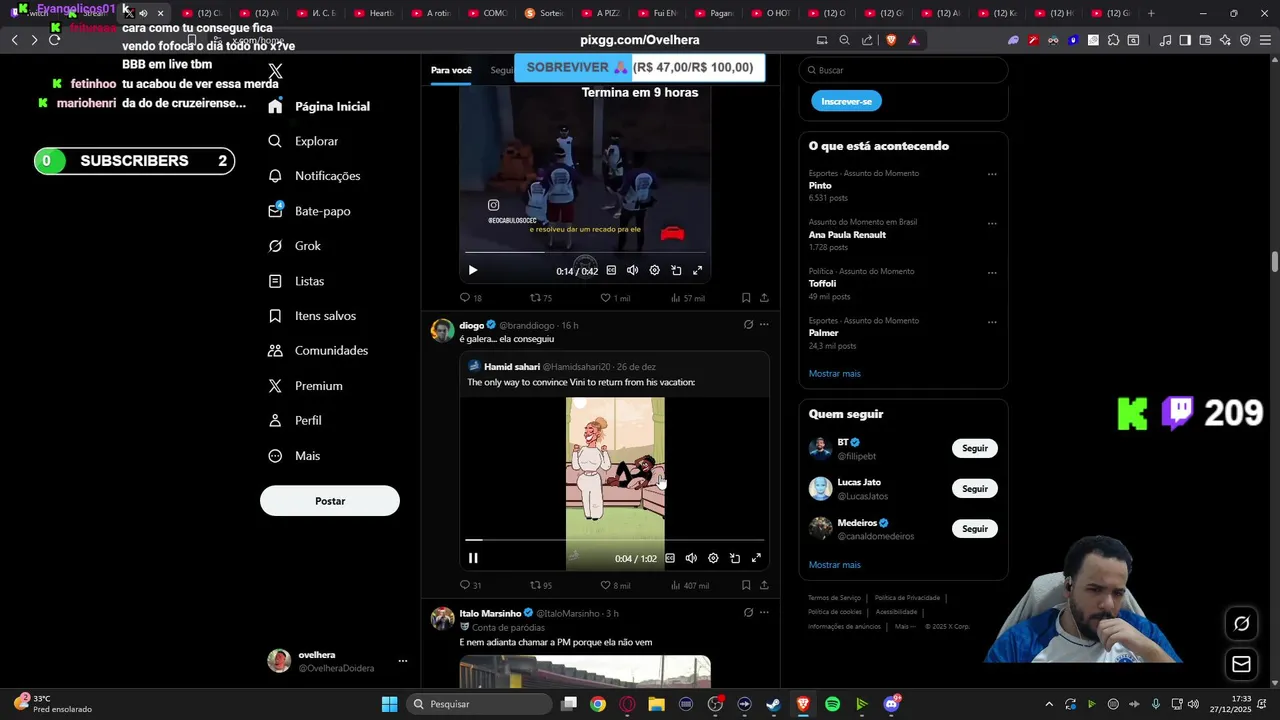This screenshot has width=1280, height=720.
Task: Go to Página Inicial in sidebar
Action: click(x=319, y=106)
